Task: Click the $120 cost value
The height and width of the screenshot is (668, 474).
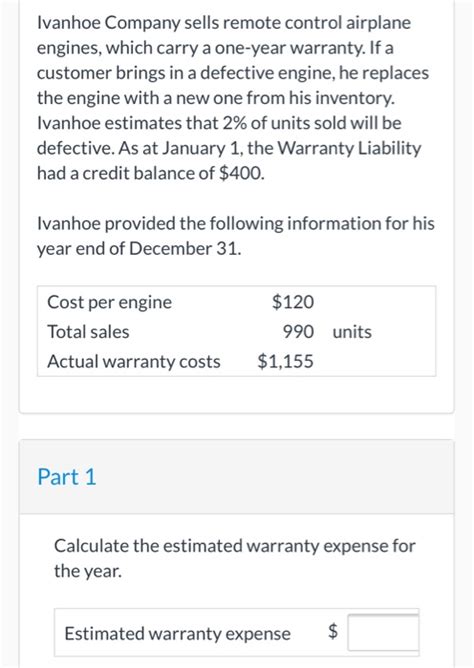Action: [x=293, y=302]
